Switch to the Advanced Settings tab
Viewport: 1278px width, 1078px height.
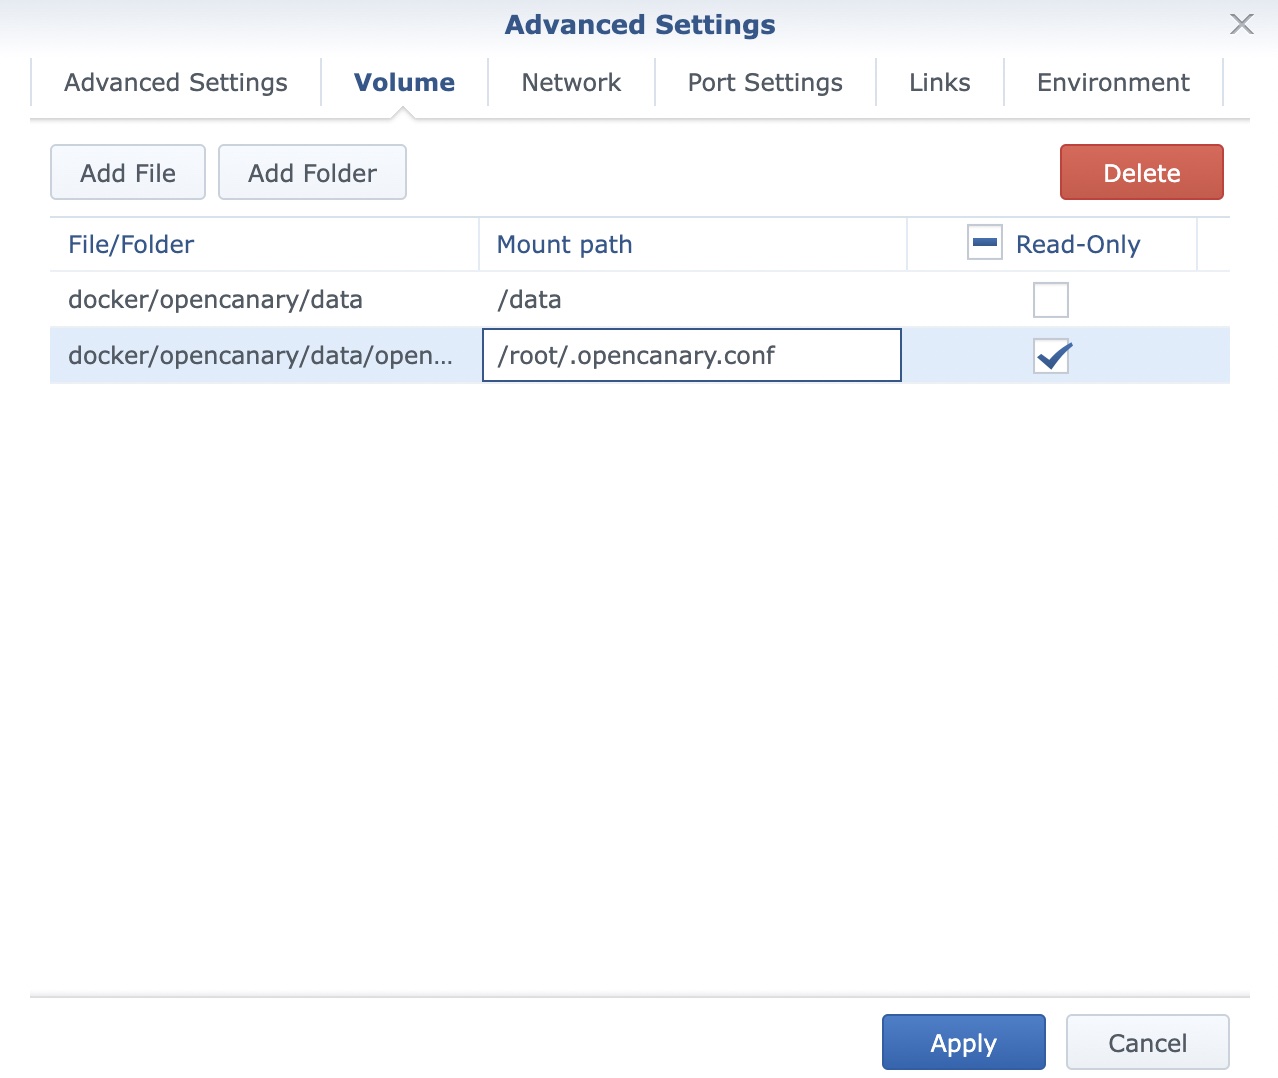(176, 82)
